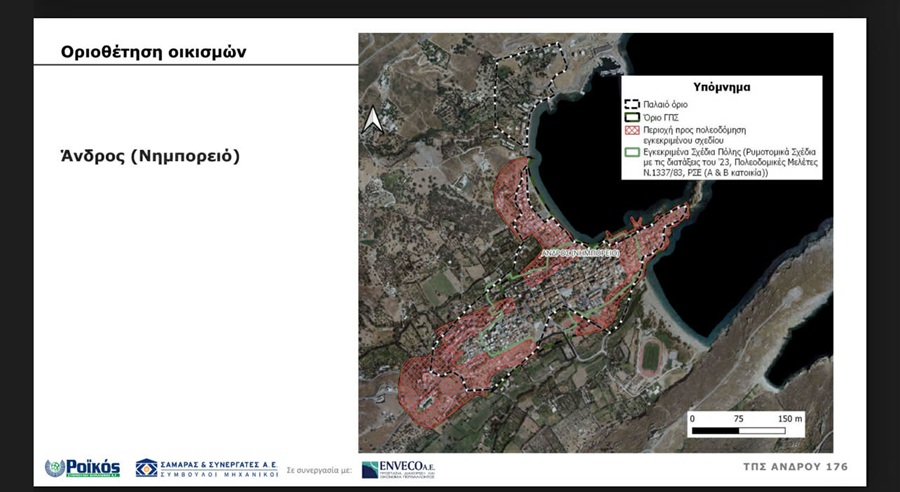The image size is (900, 492).
Task: Click the Άνδρος (Νημπορειό) subtitle text
Action: tap(151, 157)
